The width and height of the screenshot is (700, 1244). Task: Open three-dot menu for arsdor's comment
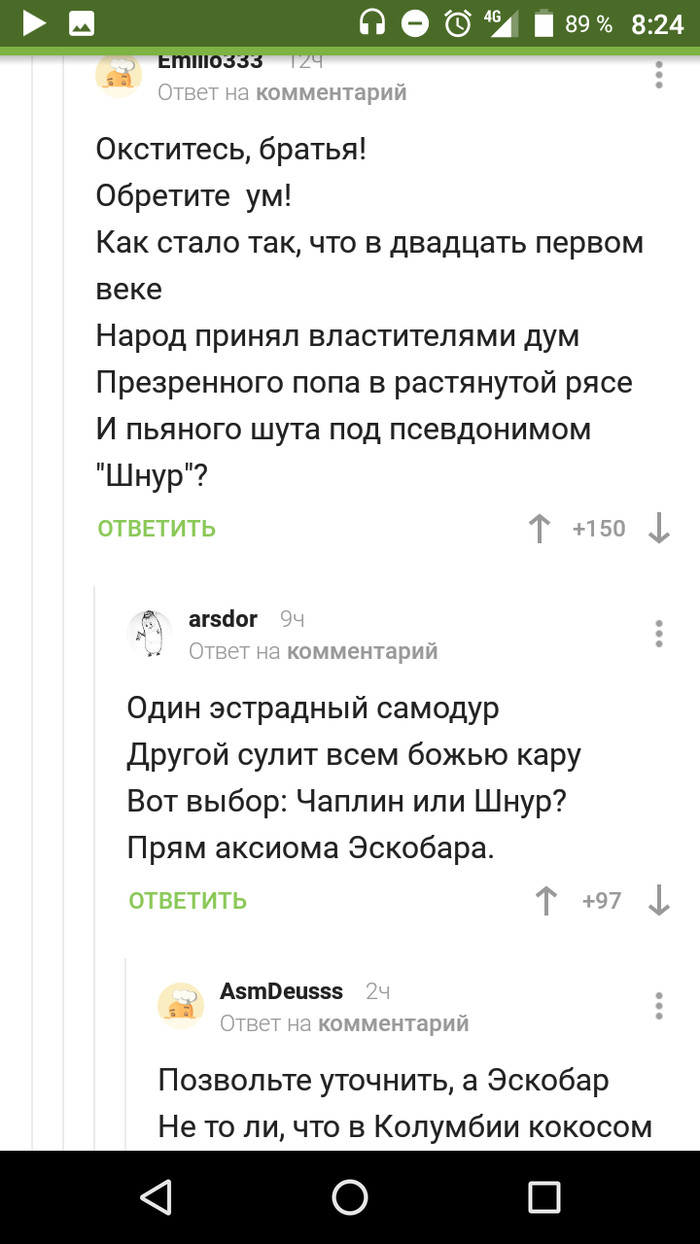pos(659,633)
